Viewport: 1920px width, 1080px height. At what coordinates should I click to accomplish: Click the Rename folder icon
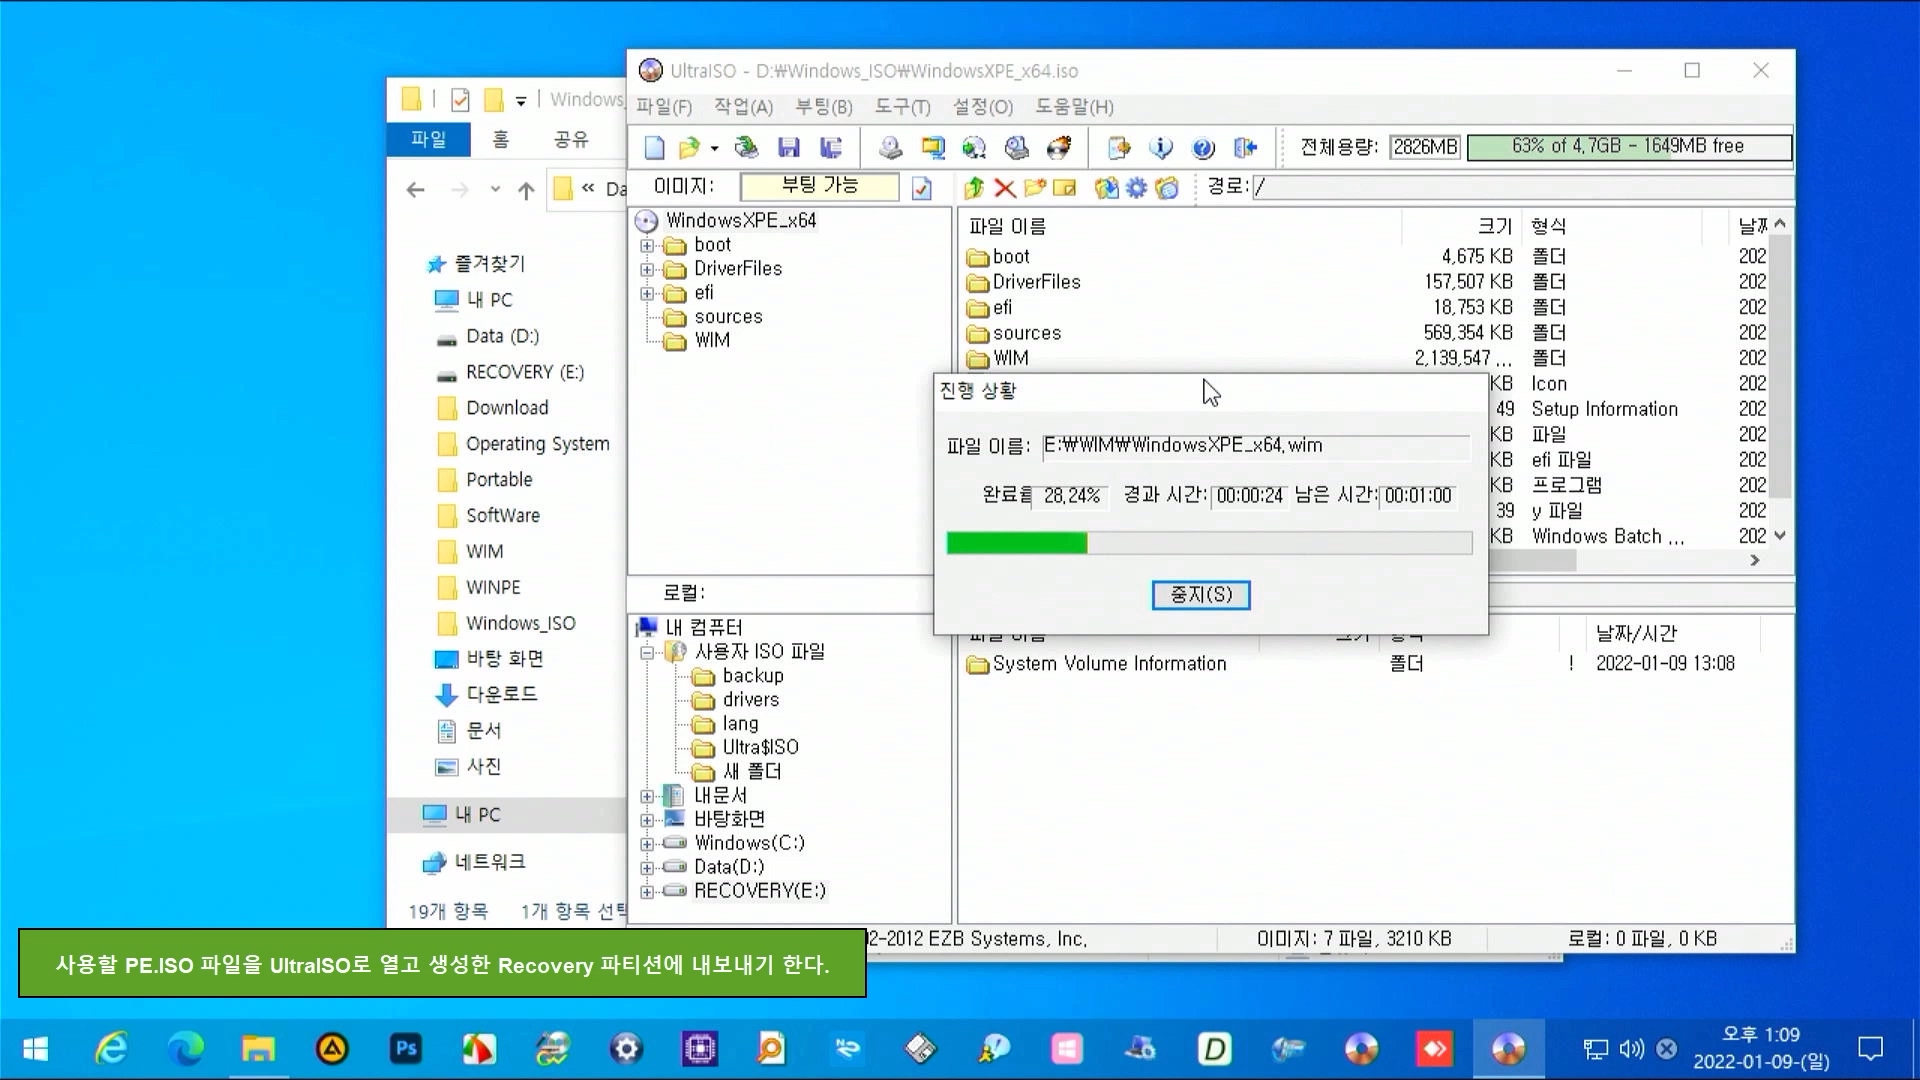click(x=1065, y=188)
